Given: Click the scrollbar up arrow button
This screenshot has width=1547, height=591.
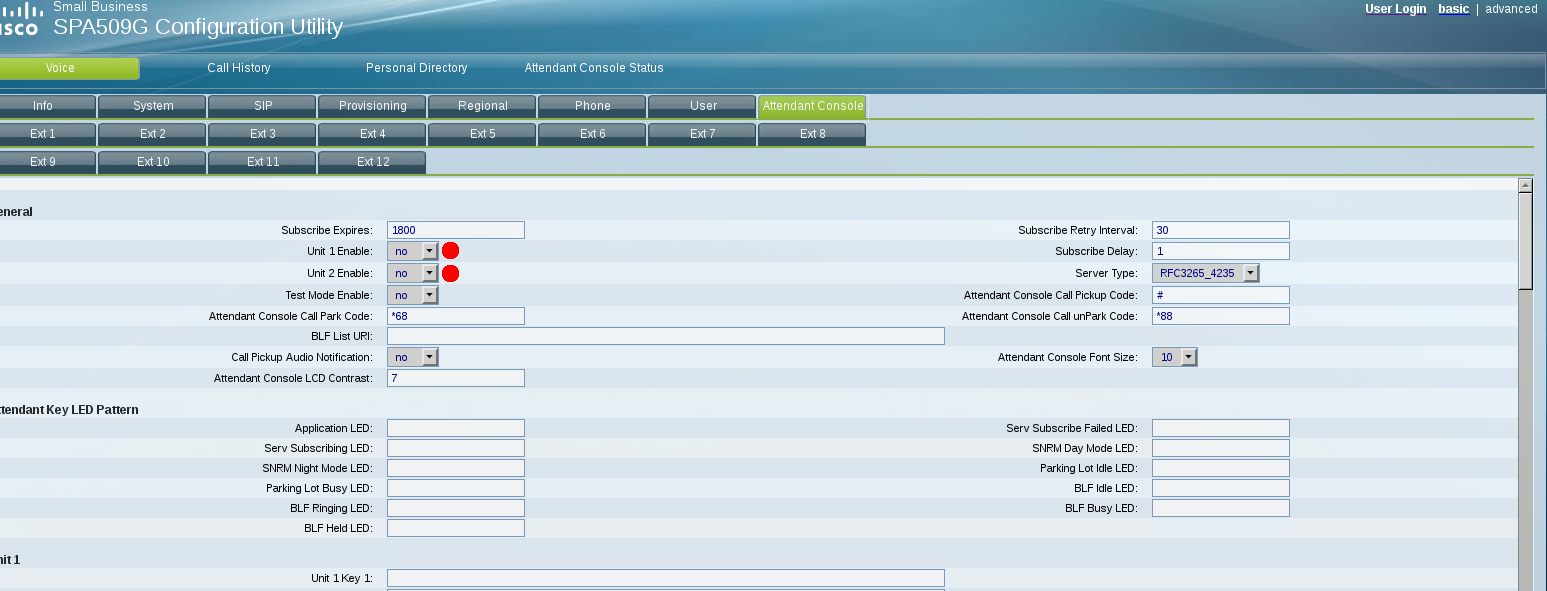Looking at the screenshot, I should pos(1525,185).
